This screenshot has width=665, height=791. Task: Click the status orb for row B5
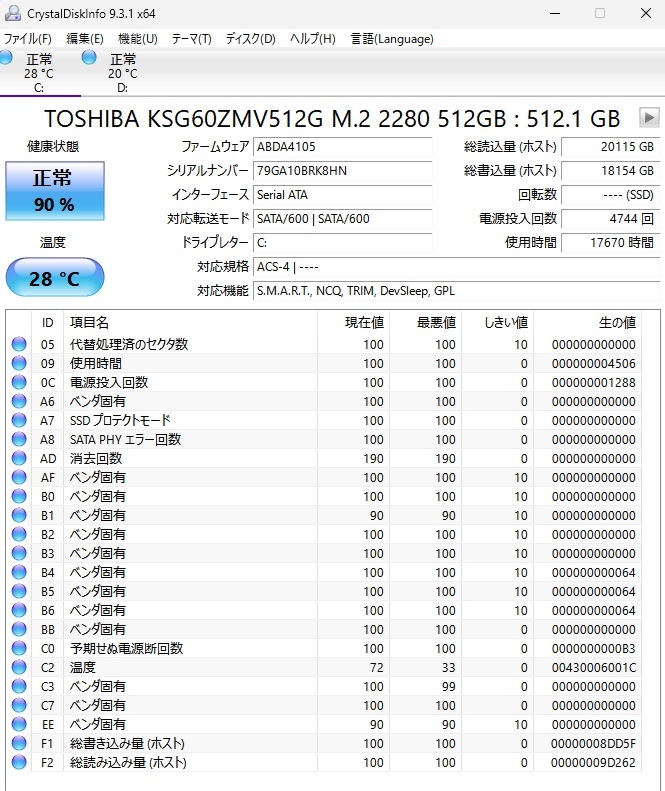pos(19,591)
